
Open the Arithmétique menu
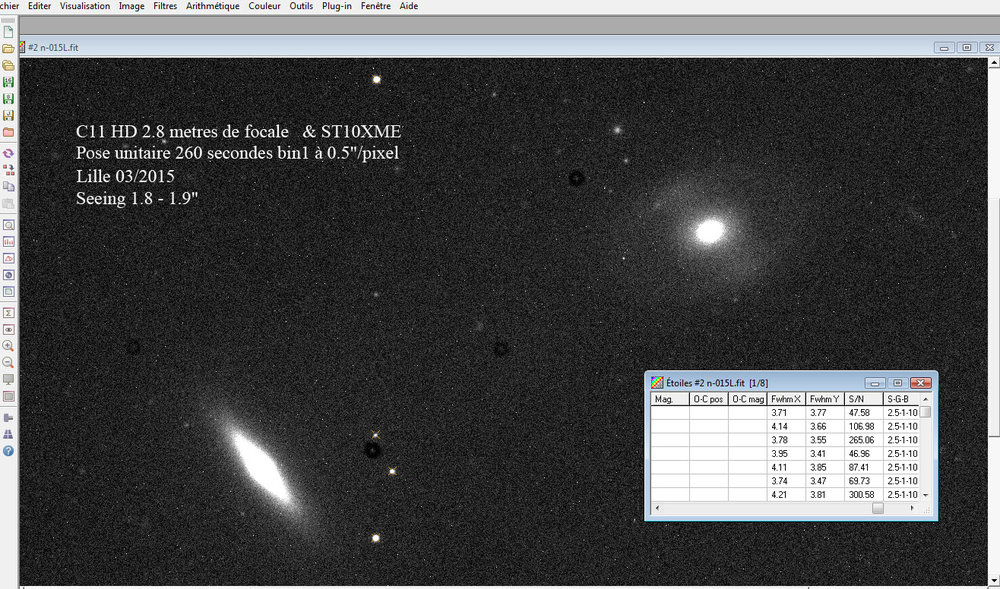213,6
